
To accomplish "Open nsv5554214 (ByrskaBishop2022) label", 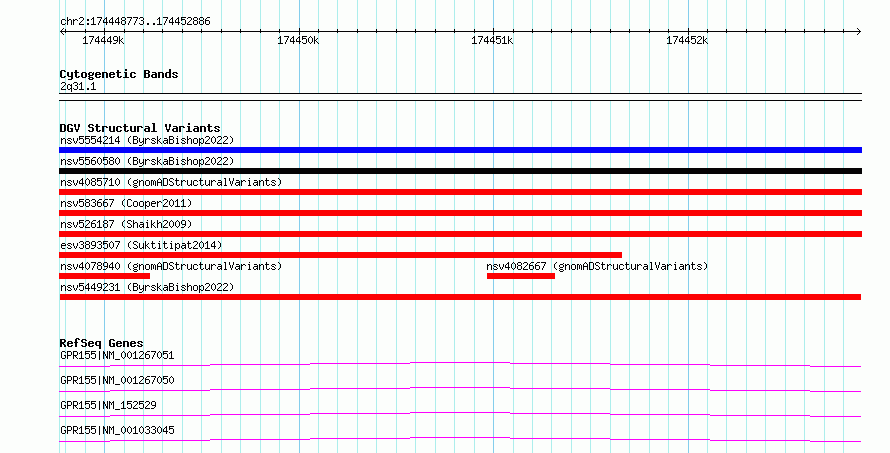I will pyautogui.click(x=147, y=140).
